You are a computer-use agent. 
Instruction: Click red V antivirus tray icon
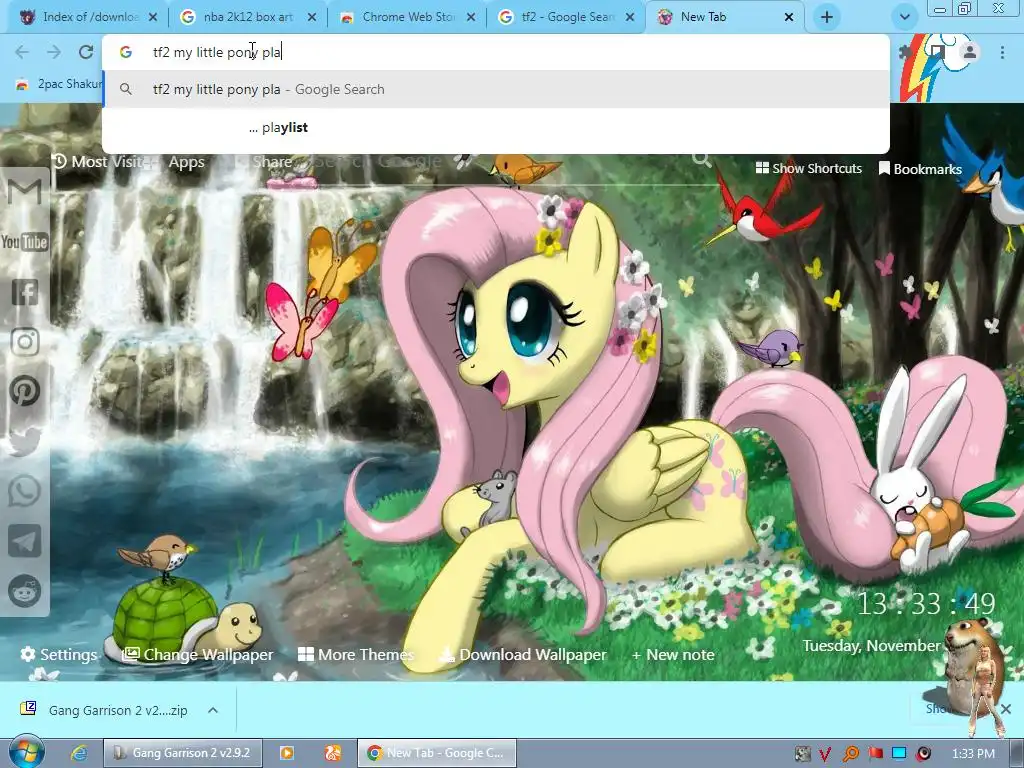point(825,754)
